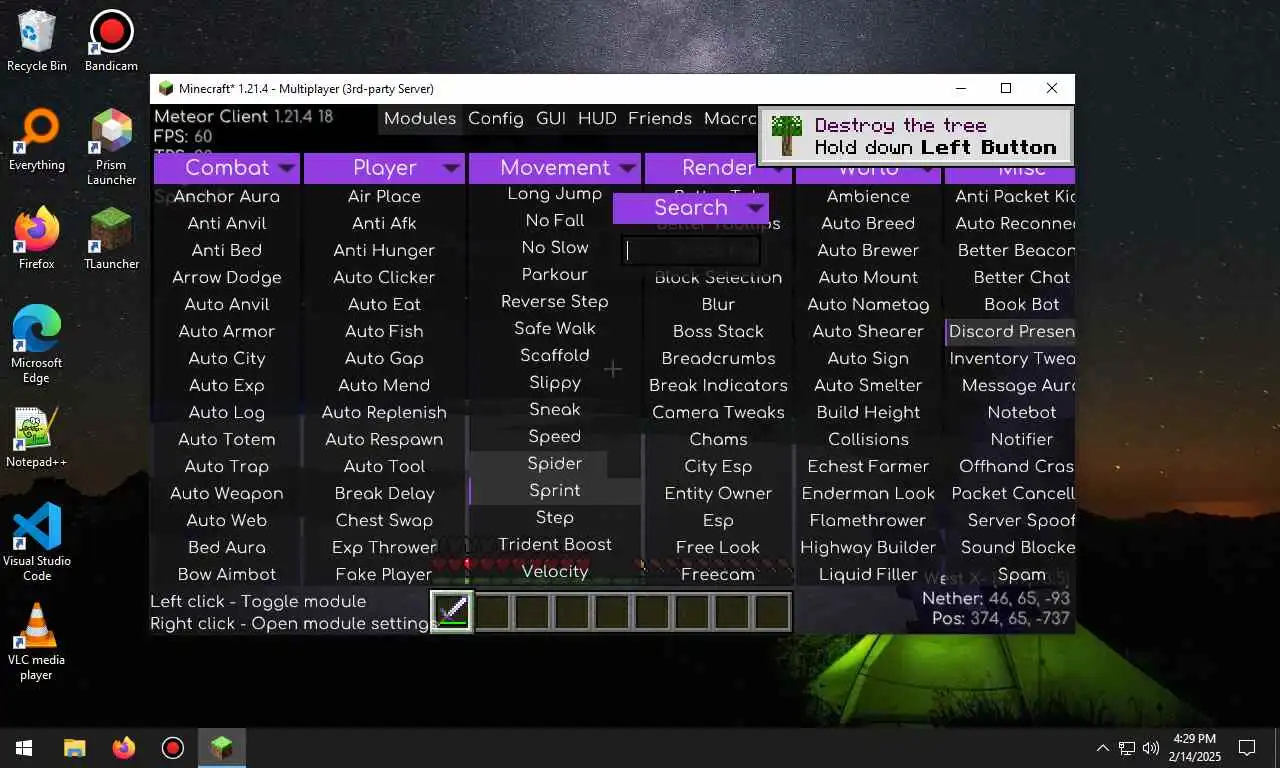The image size is (1280, 768).
Task: Enable the Auto Fish module
Action: [x=384, y=332]
